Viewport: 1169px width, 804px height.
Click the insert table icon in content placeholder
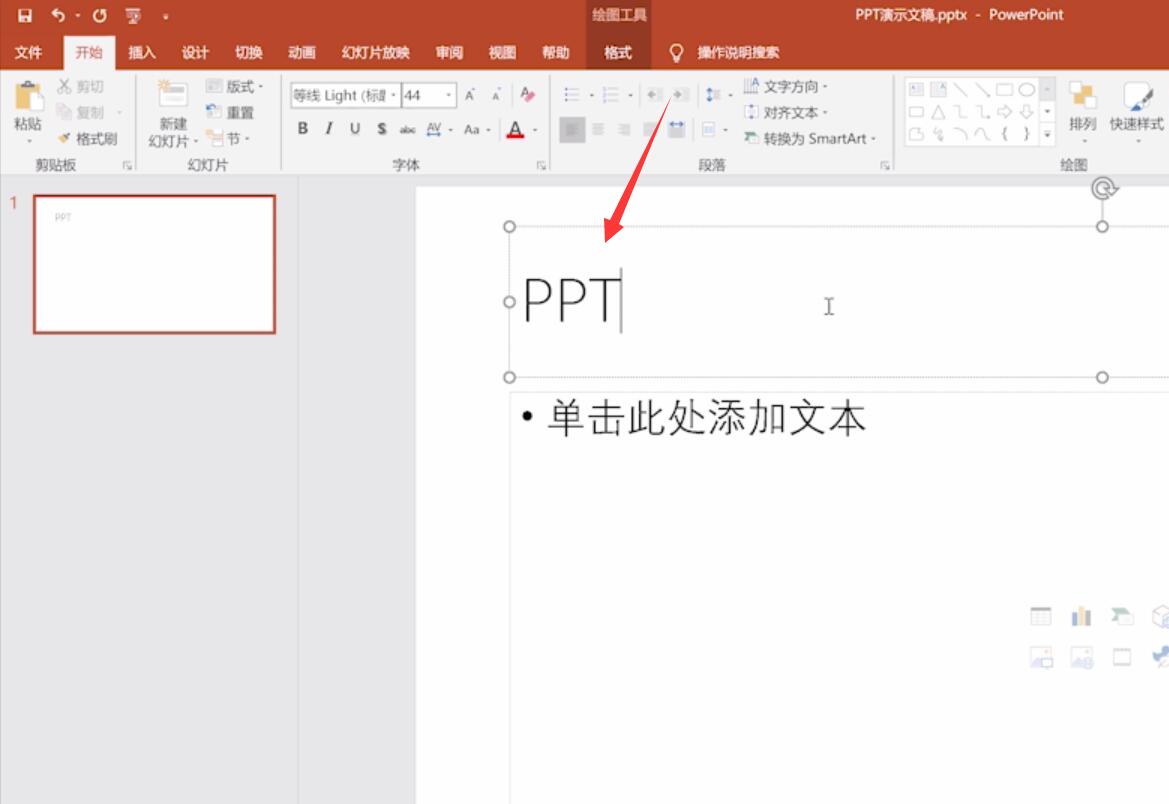[1041, 616]
